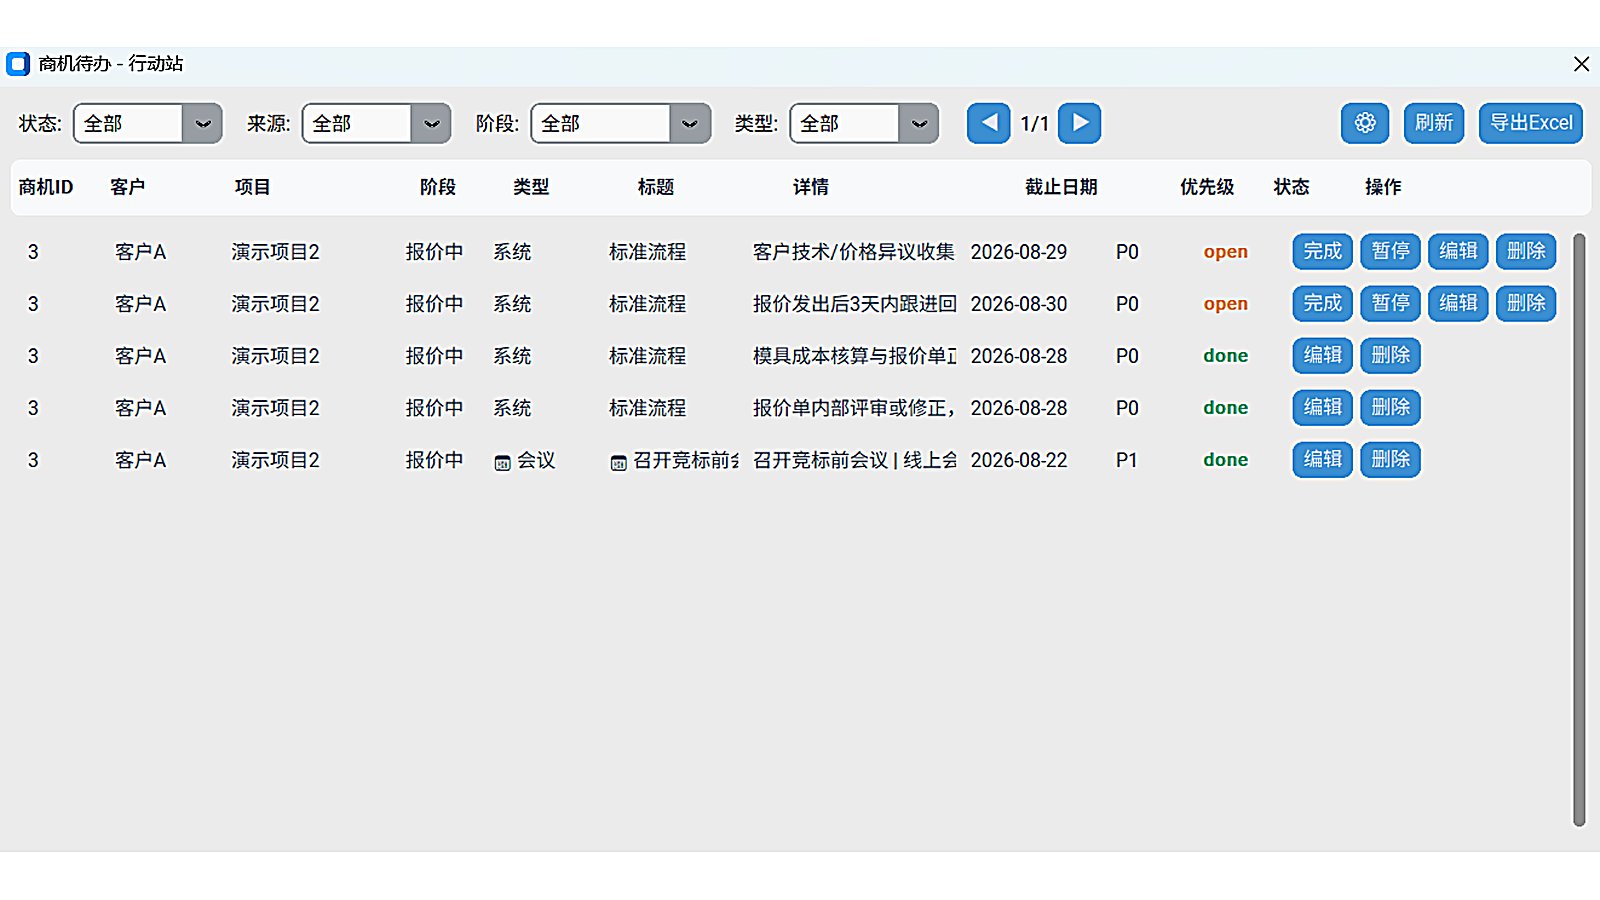
Task: Mark 客户技术/价格异议收集 row as 完成
Action: click(x=1323, y=251)
